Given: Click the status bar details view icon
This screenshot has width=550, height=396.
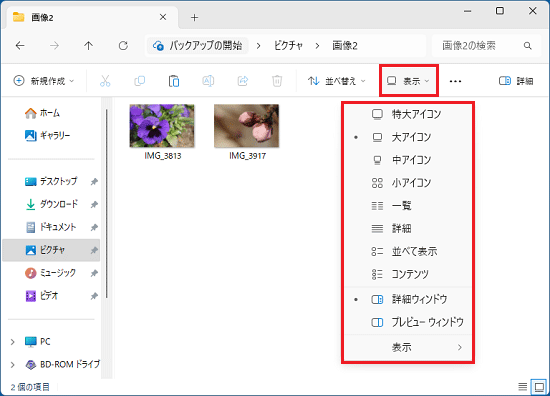Looking at the screenshot, I should pos(523,387).
